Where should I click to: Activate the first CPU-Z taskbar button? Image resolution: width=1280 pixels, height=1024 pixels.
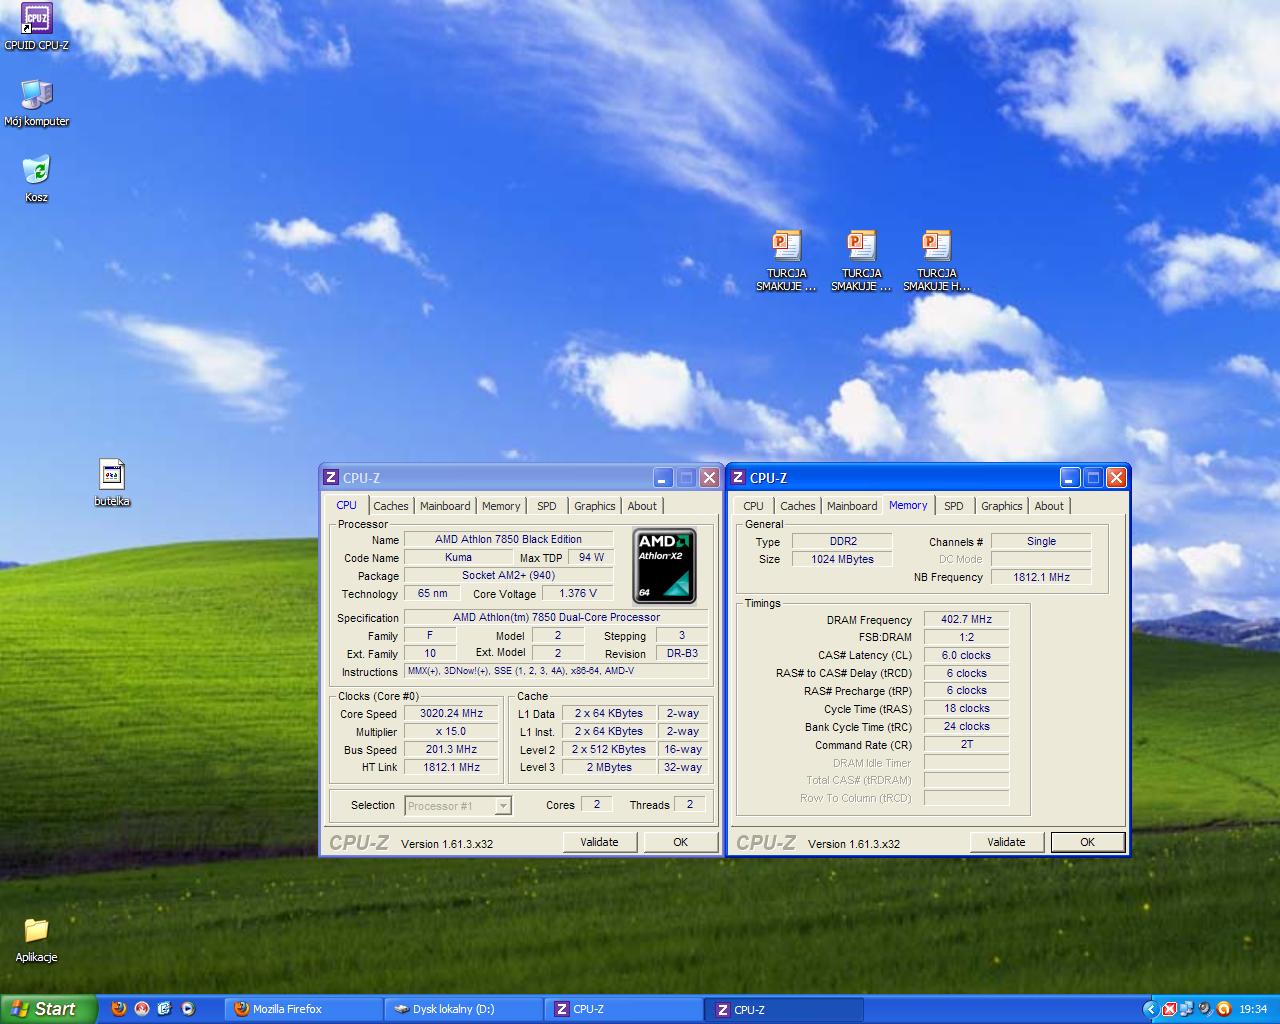pos(624,1009)
